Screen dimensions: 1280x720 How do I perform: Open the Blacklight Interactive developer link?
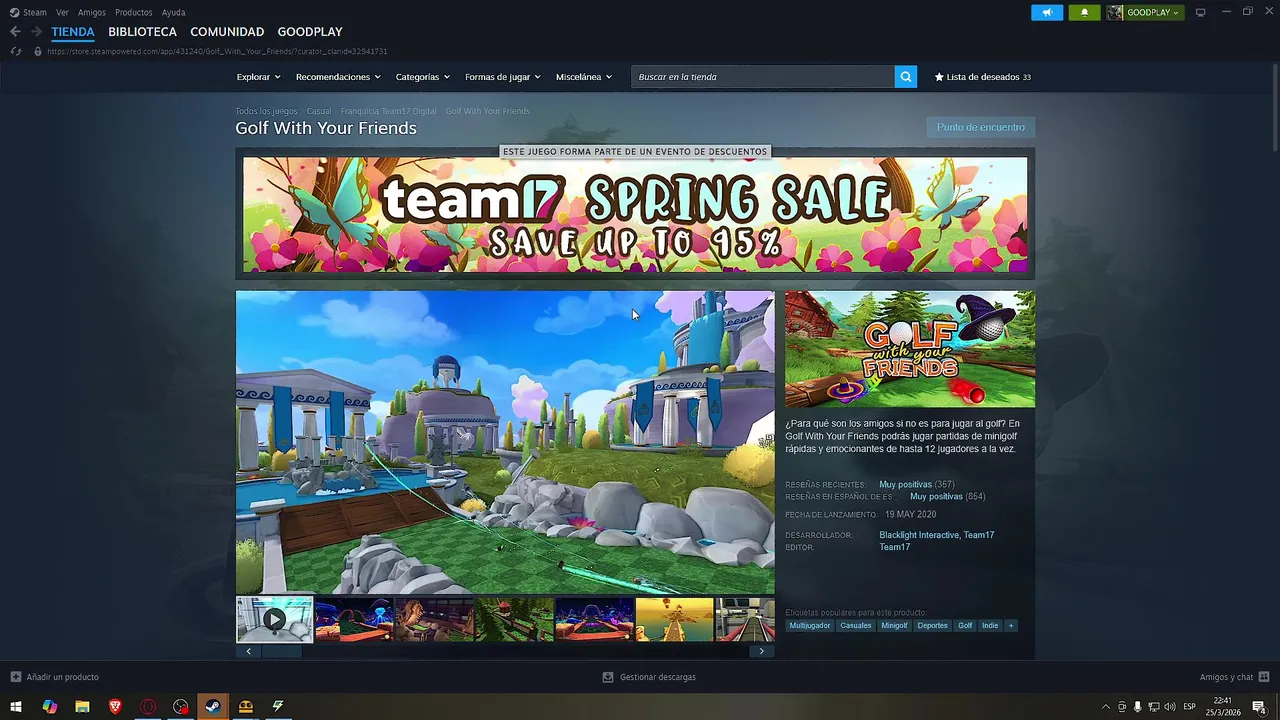(919, 535)
